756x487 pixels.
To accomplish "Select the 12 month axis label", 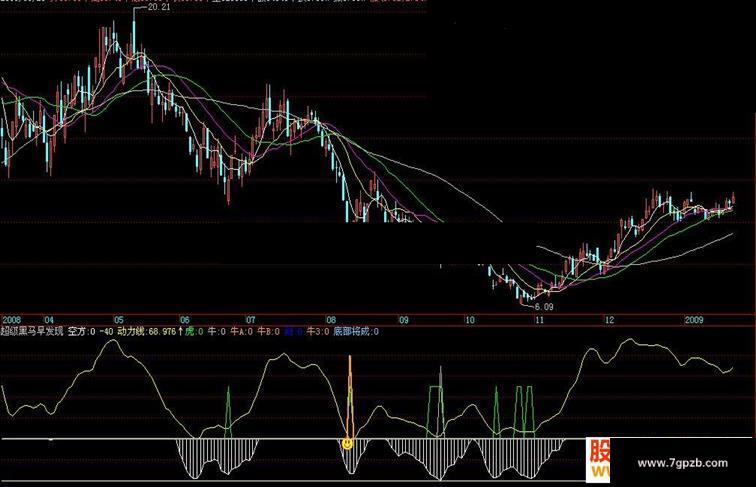I will [x=609, y=320].
